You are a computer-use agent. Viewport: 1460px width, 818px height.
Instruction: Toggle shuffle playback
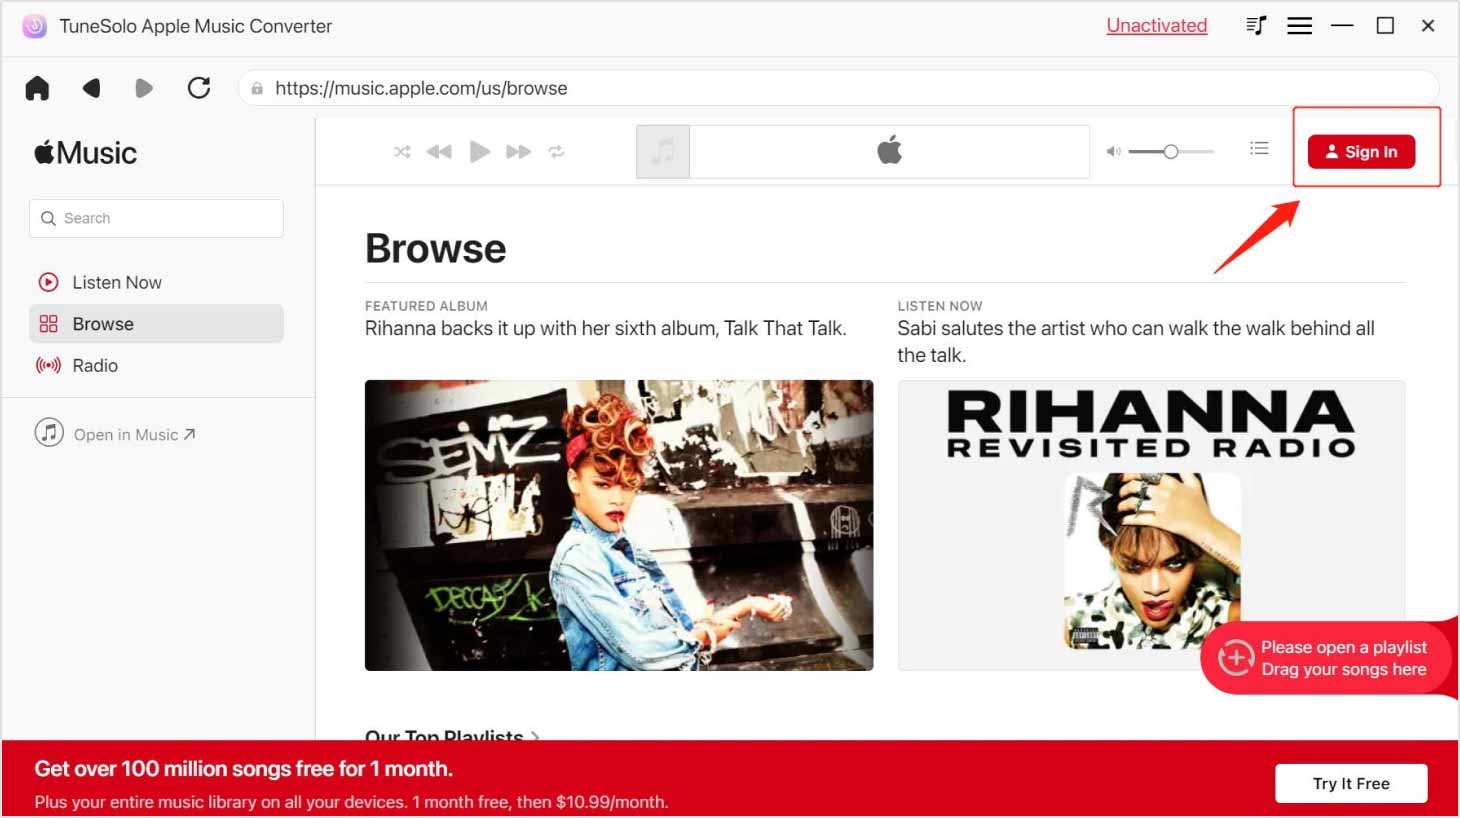402,152
